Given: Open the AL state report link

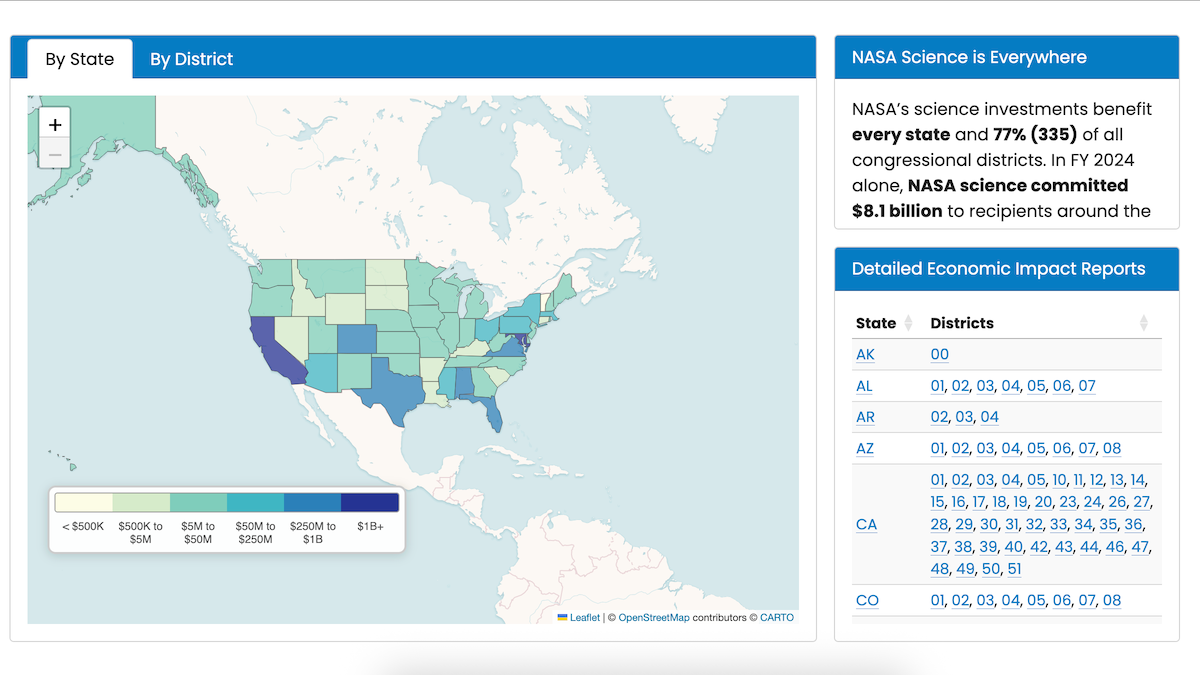Looking at the screenshot, I should (x=865, y=386).
